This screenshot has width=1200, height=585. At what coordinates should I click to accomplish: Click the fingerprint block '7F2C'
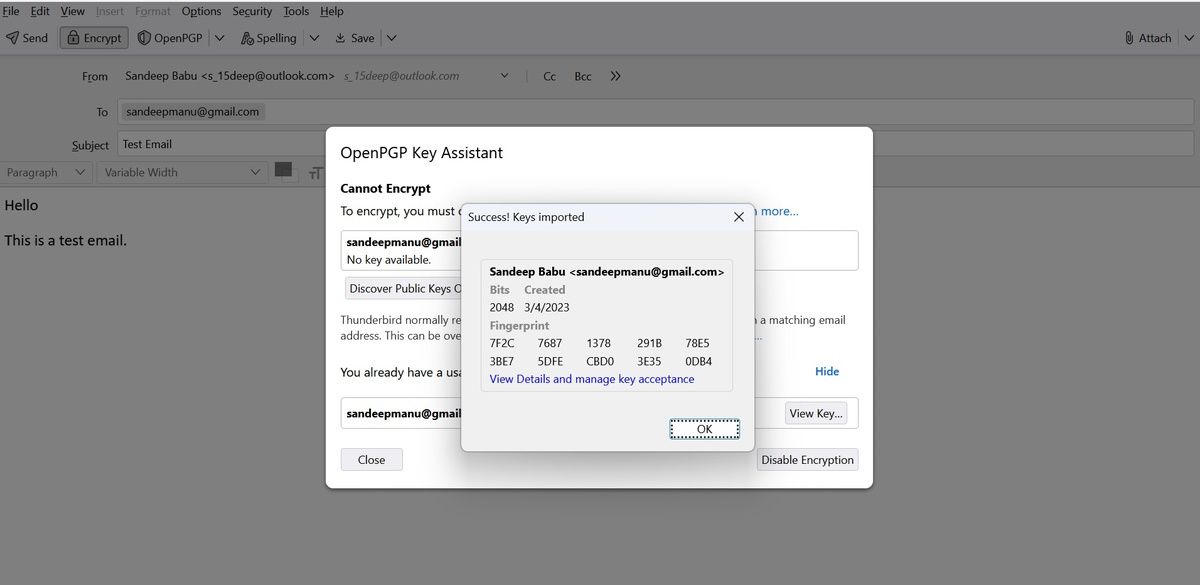(x=502, y=343)
